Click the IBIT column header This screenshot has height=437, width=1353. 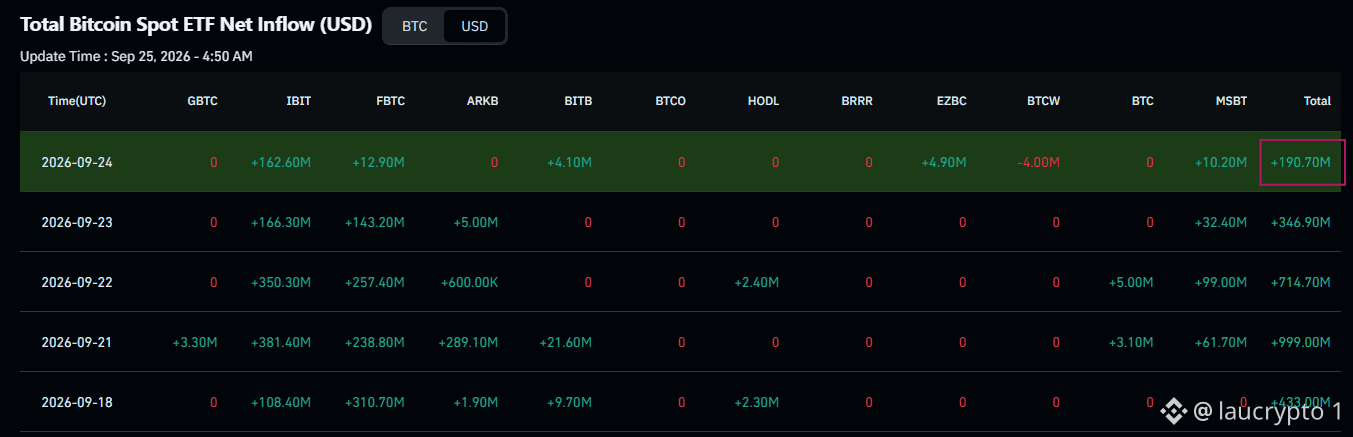click(x=298, y=101)
